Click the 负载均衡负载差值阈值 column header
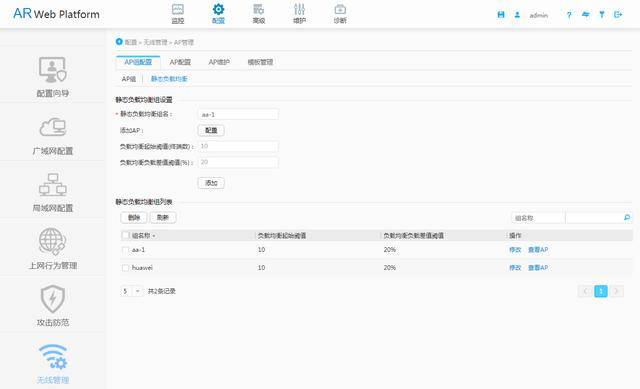This screenshot has height=389, width=640. click(413, 236)
